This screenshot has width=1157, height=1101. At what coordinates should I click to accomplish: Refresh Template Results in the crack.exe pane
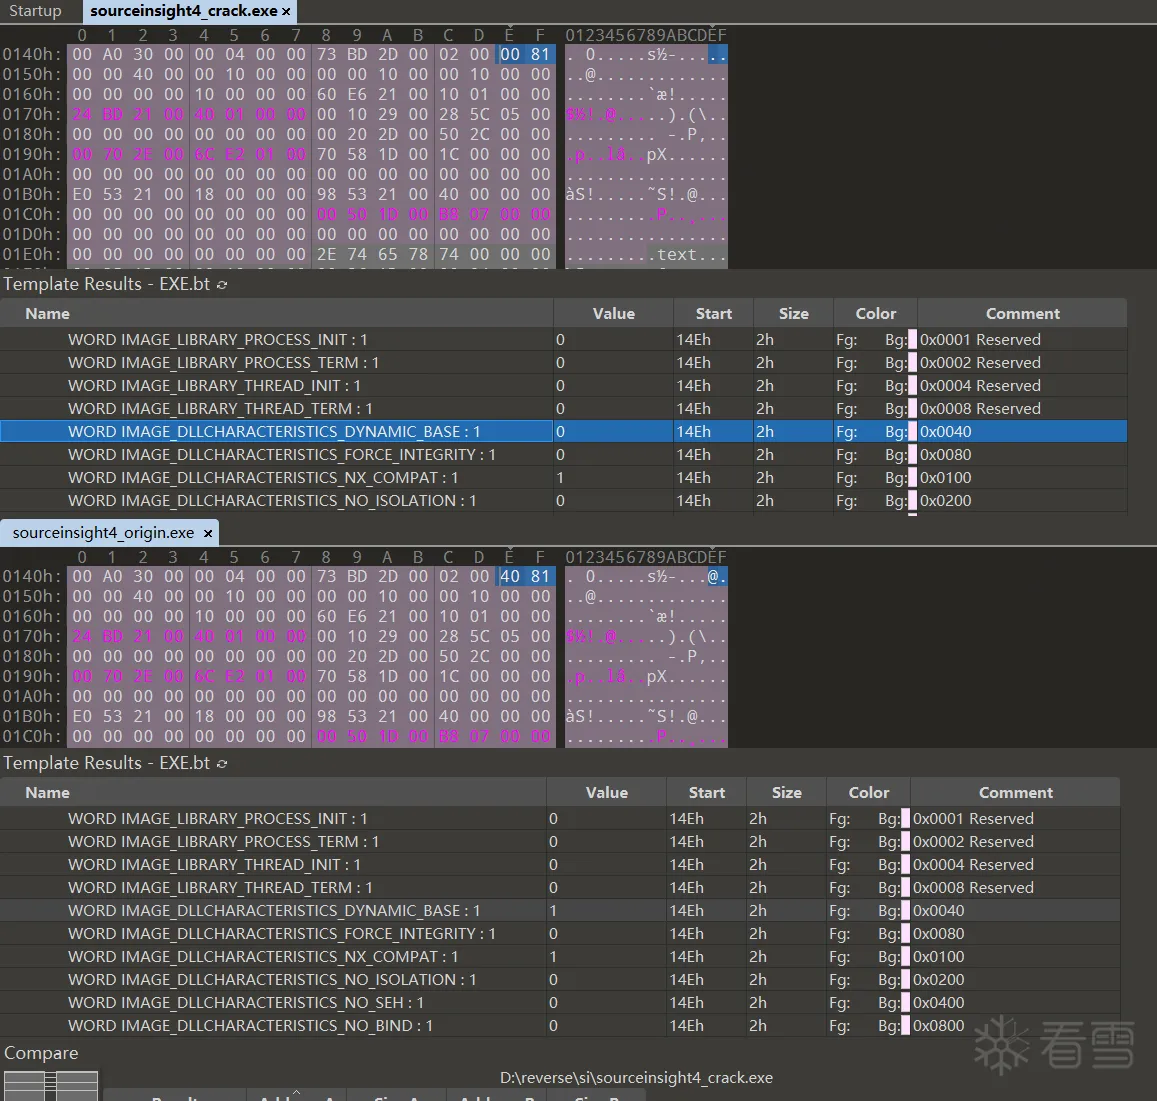[222, 285]
